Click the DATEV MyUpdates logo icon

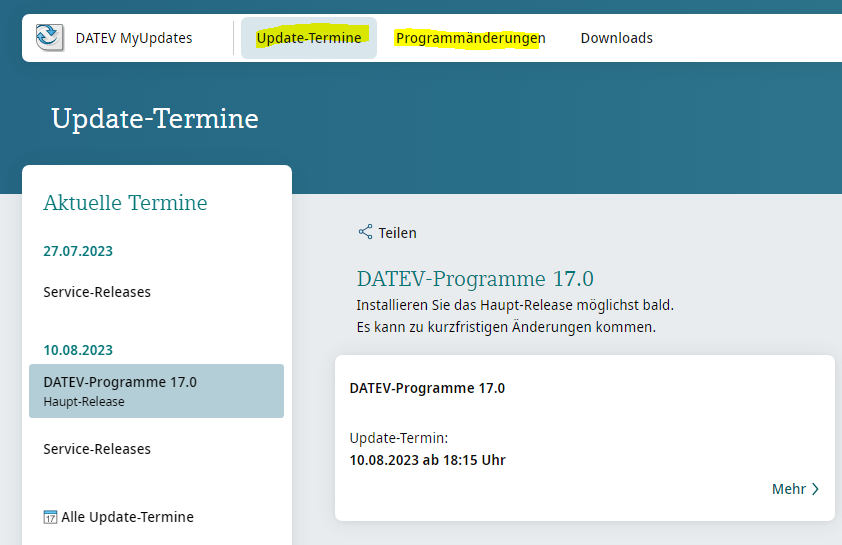point(49,38)
